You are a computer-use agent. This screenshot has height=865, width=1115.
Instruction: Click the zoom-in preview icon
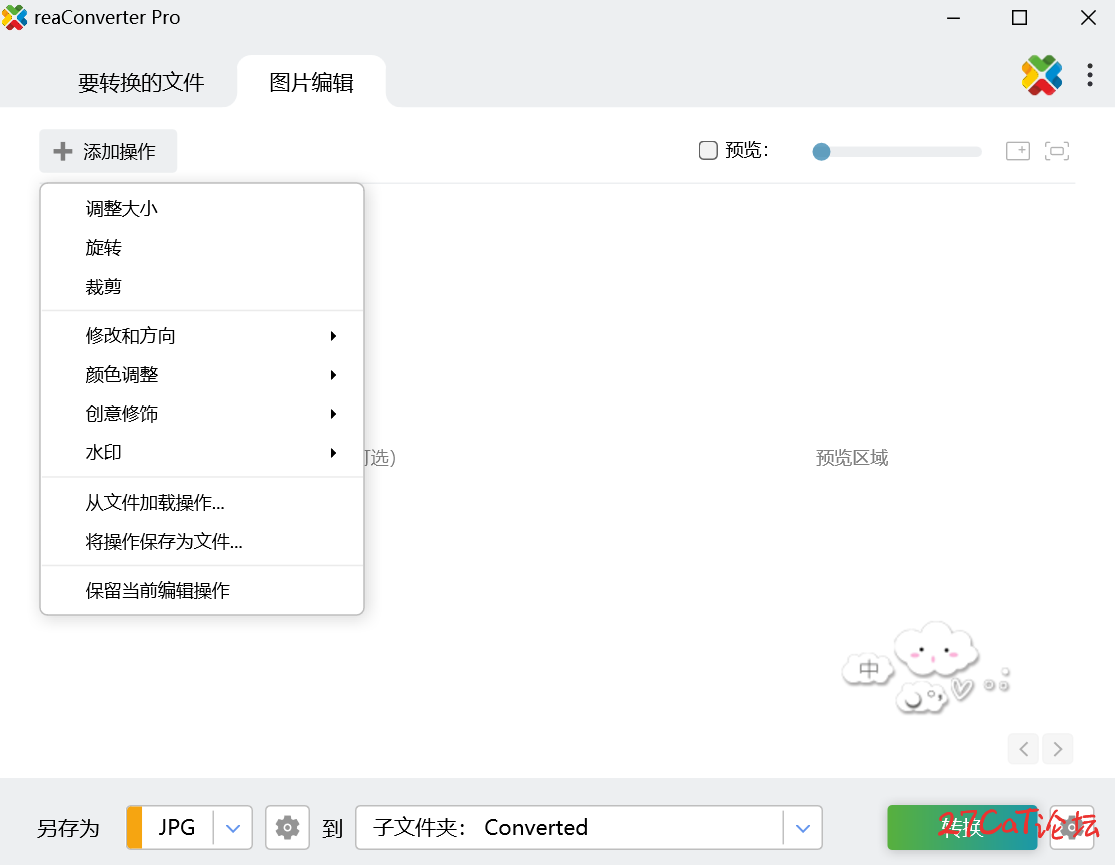point(1018,151)
